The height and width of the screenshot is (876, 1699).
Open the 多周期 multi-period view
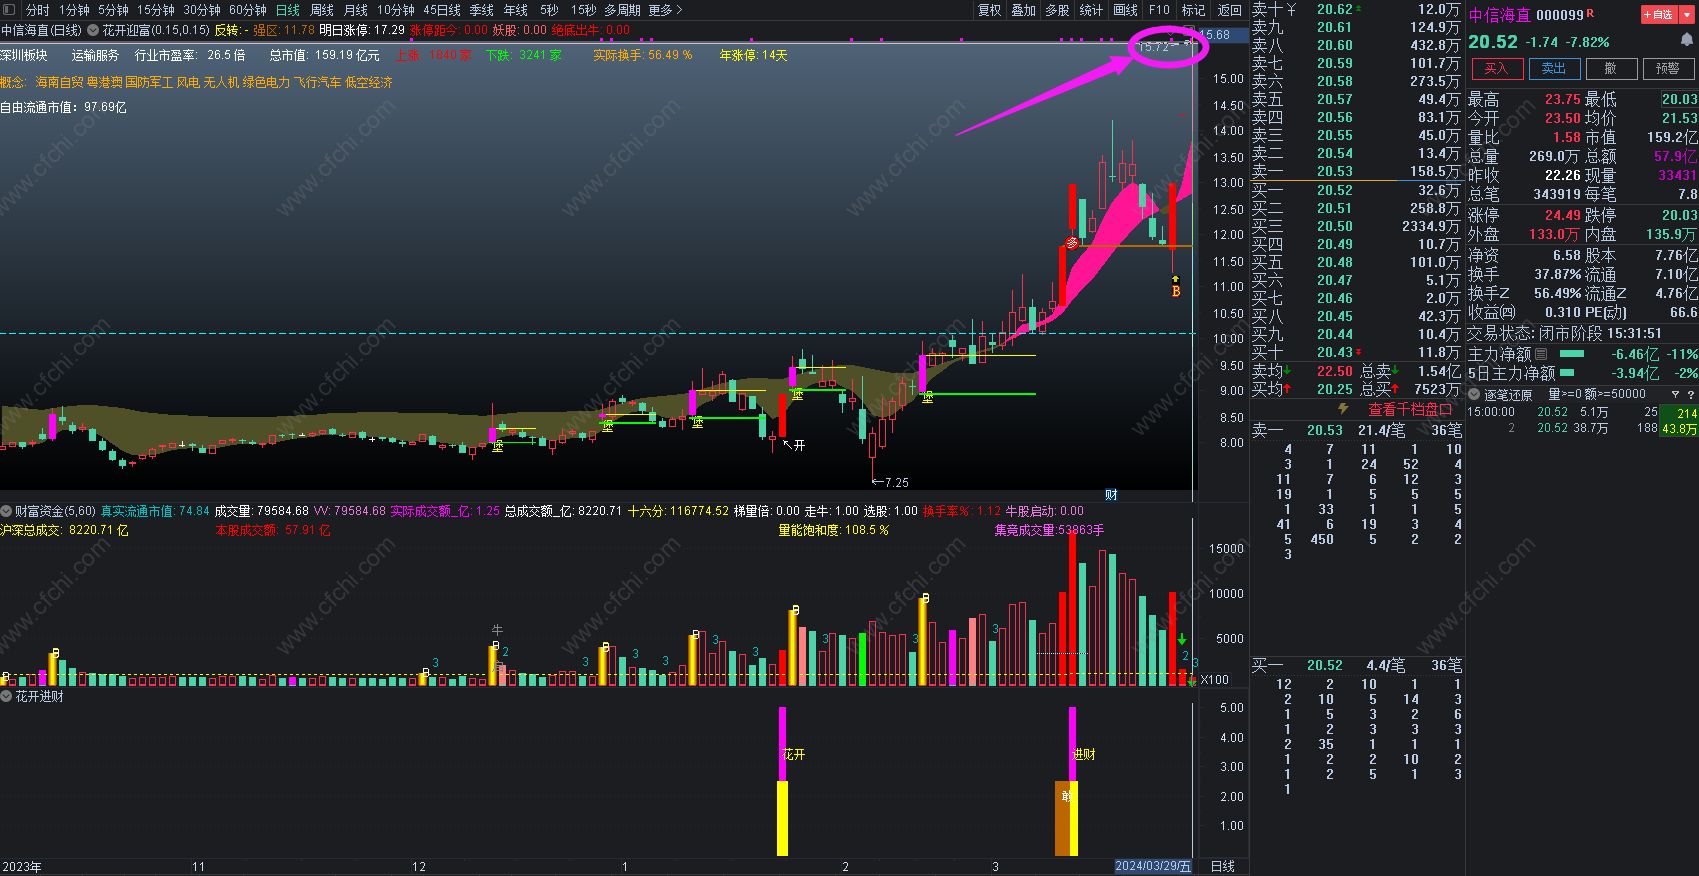click(x=622, y=10)
